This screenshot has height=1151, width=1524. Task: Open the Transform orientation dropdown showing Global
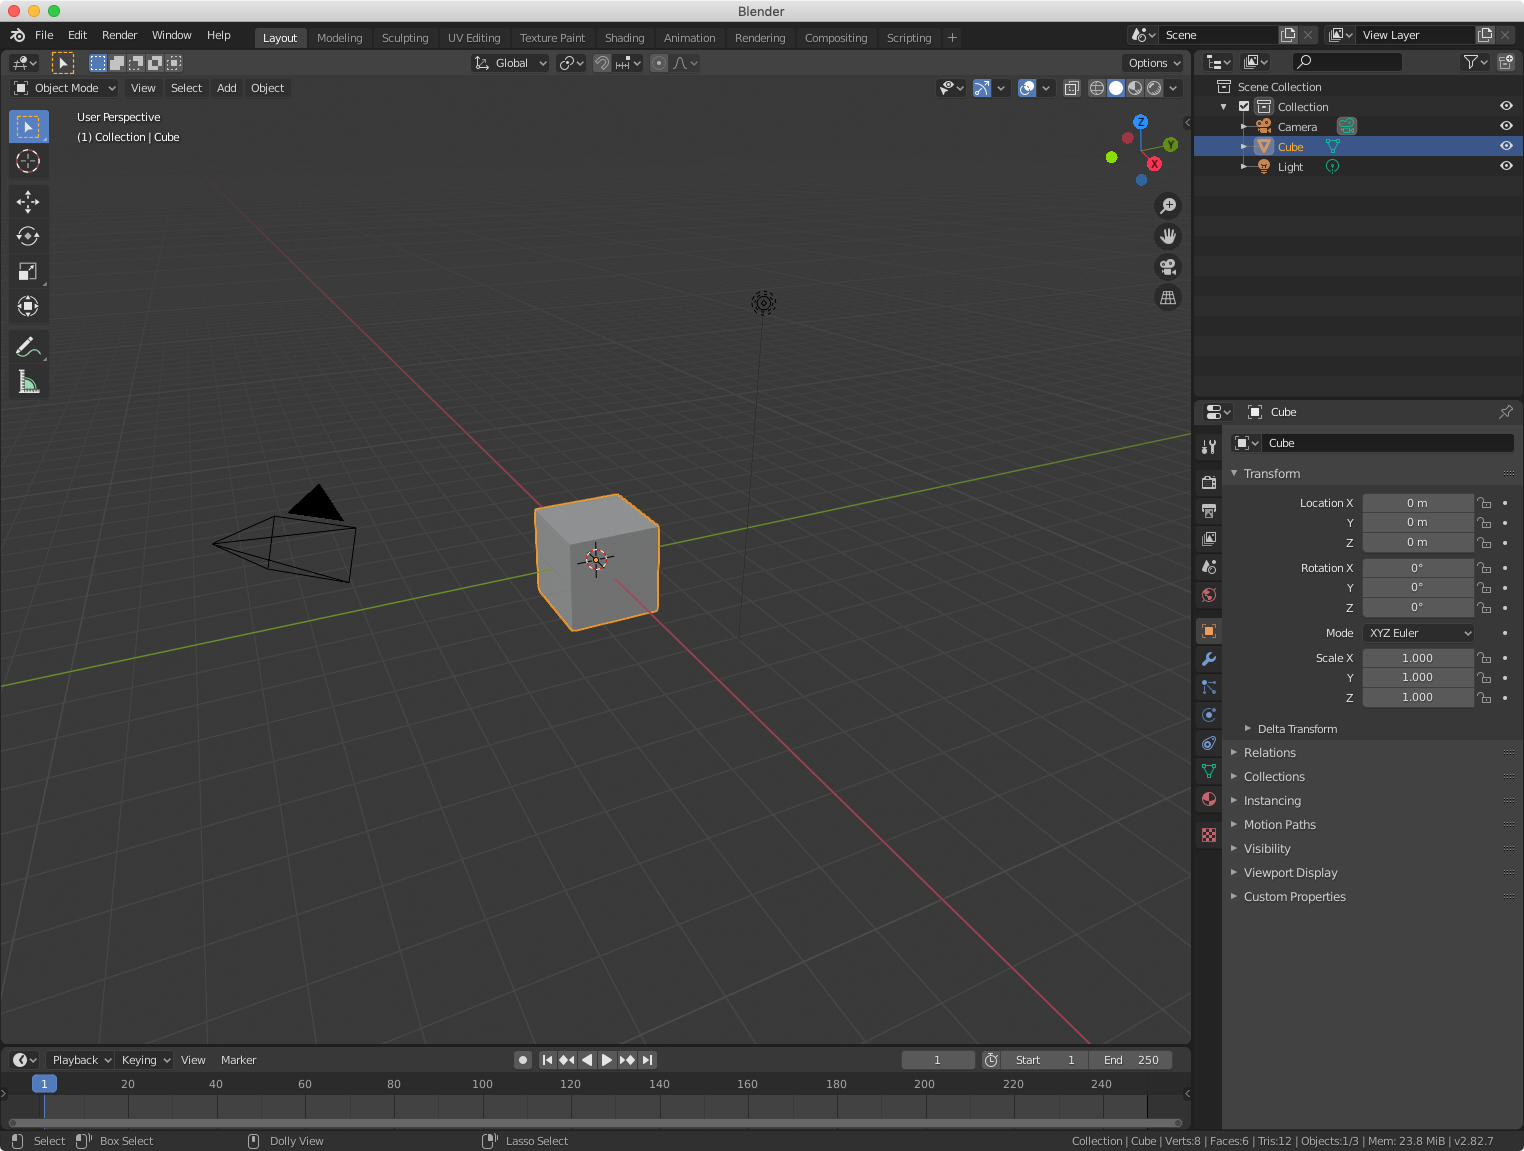pyautogui.click(x=510, y=63)
